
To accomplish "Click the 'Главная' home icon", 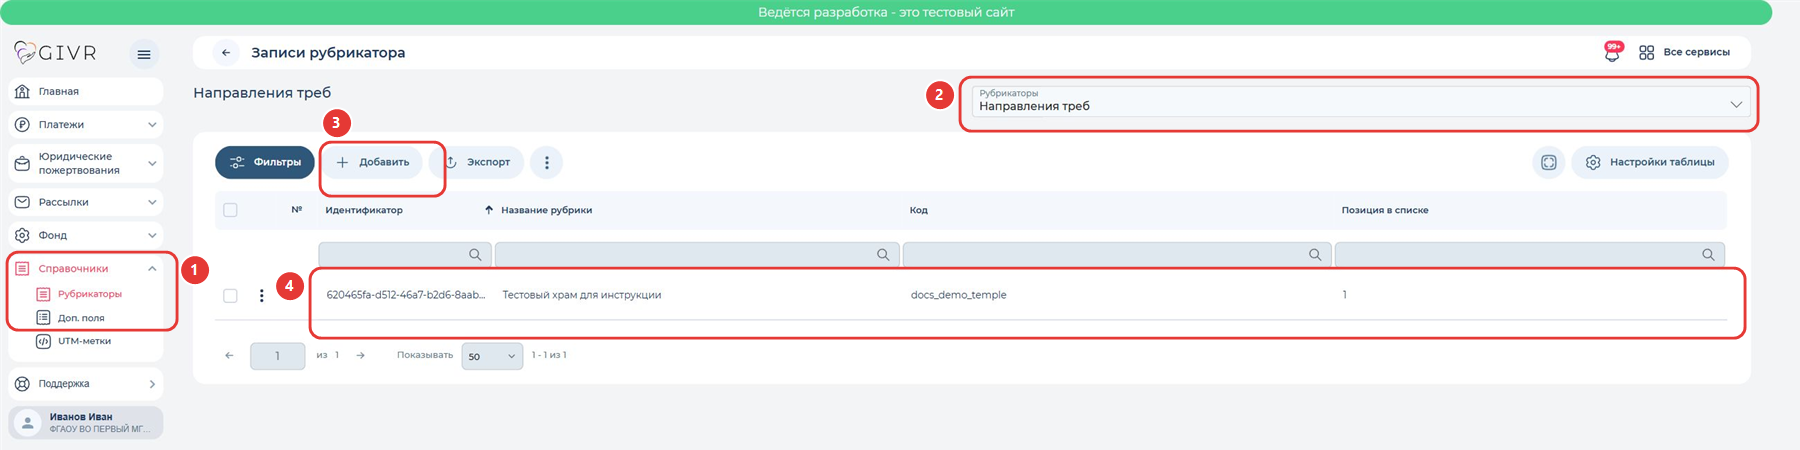I will click(23, 91).
